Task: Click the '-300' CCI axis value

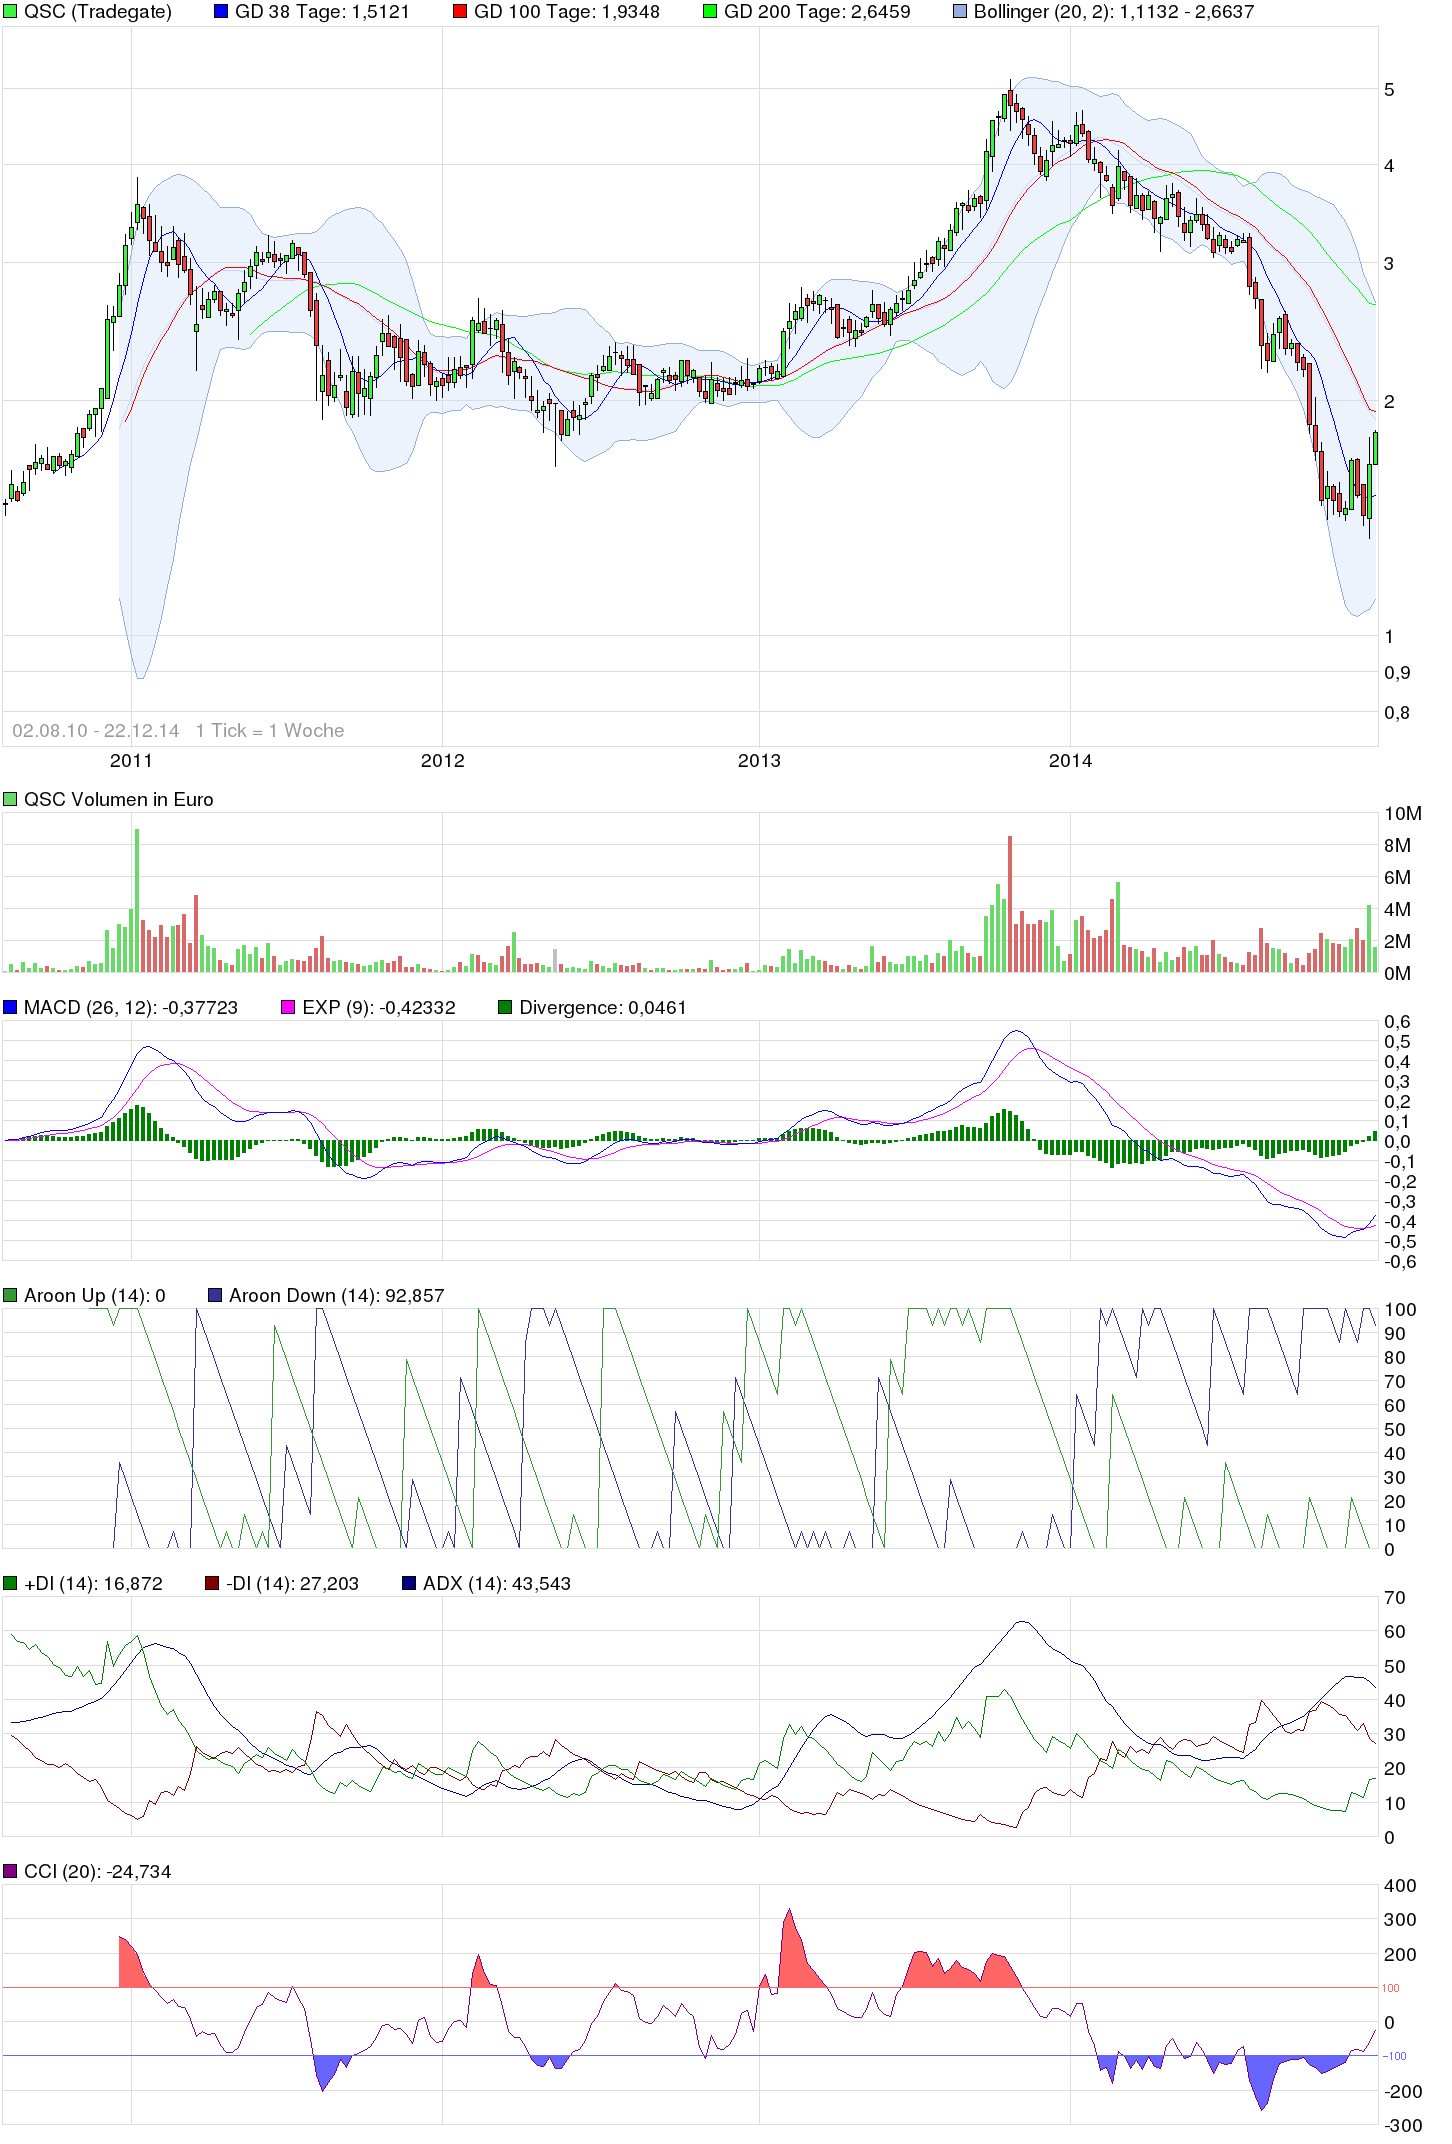Action: tap(1403, 2126)
